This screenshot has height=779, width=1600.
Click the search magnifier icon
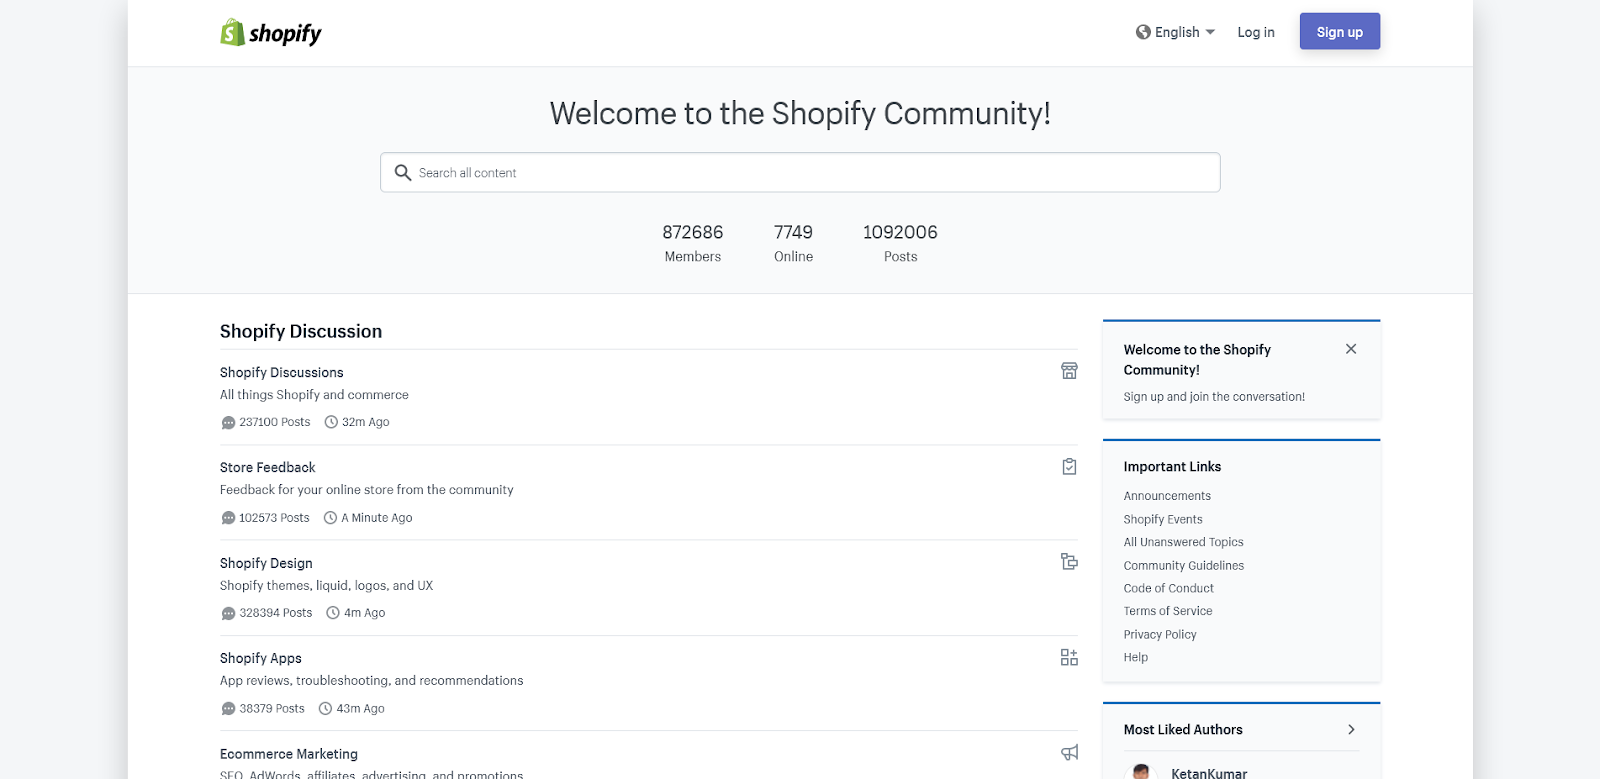(x=403, y=173)
